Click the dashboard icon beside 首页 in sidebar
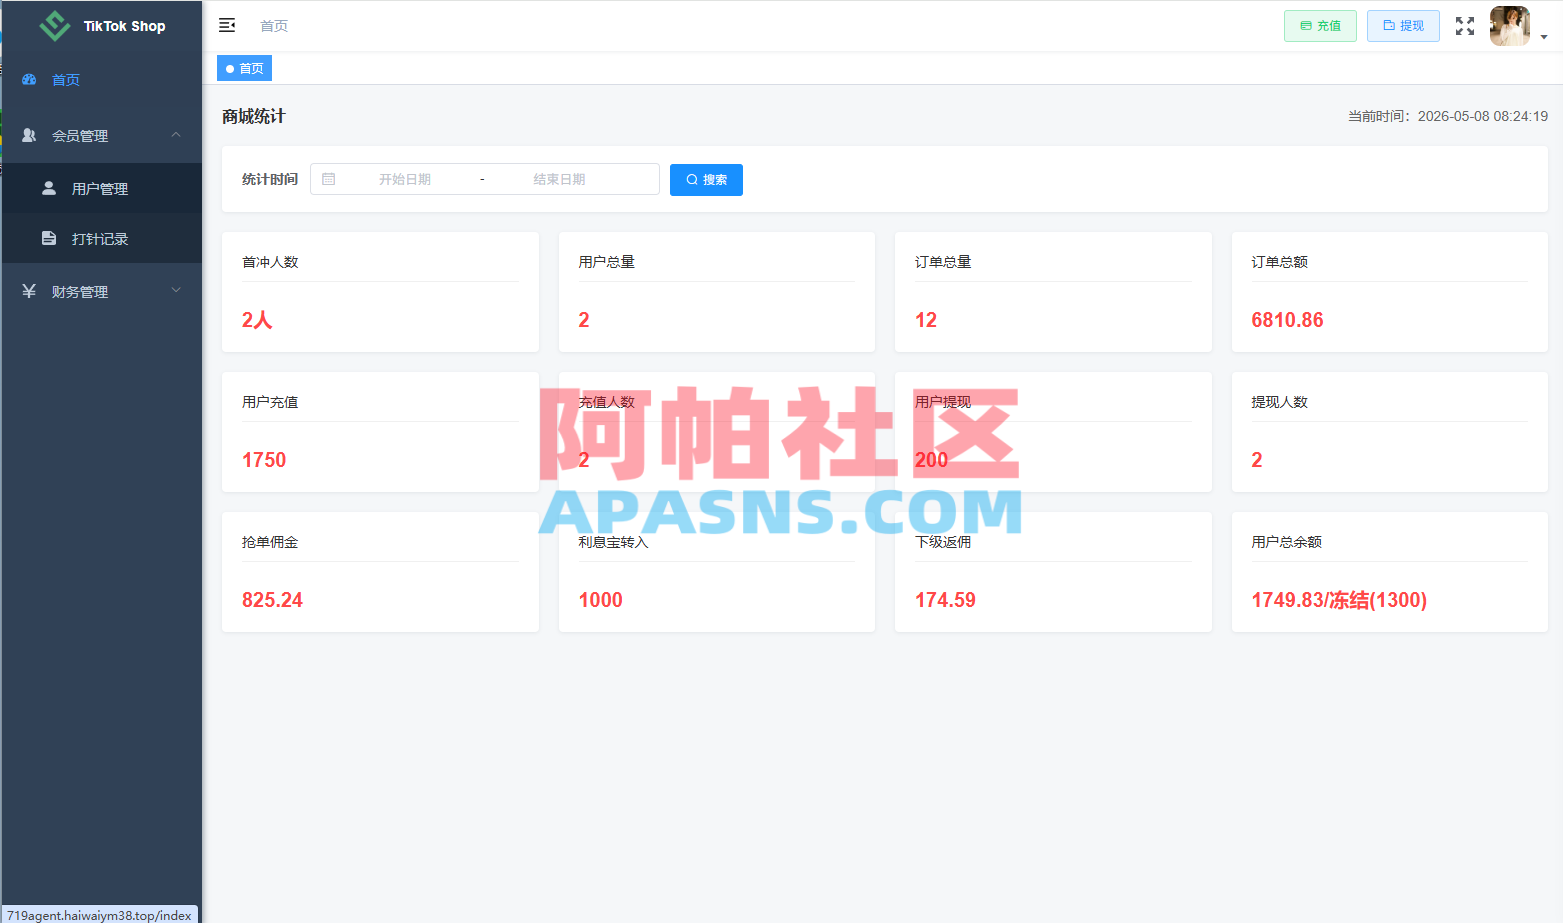The width and height of the screenshot is (1563, 923). [x=29, y=79]
